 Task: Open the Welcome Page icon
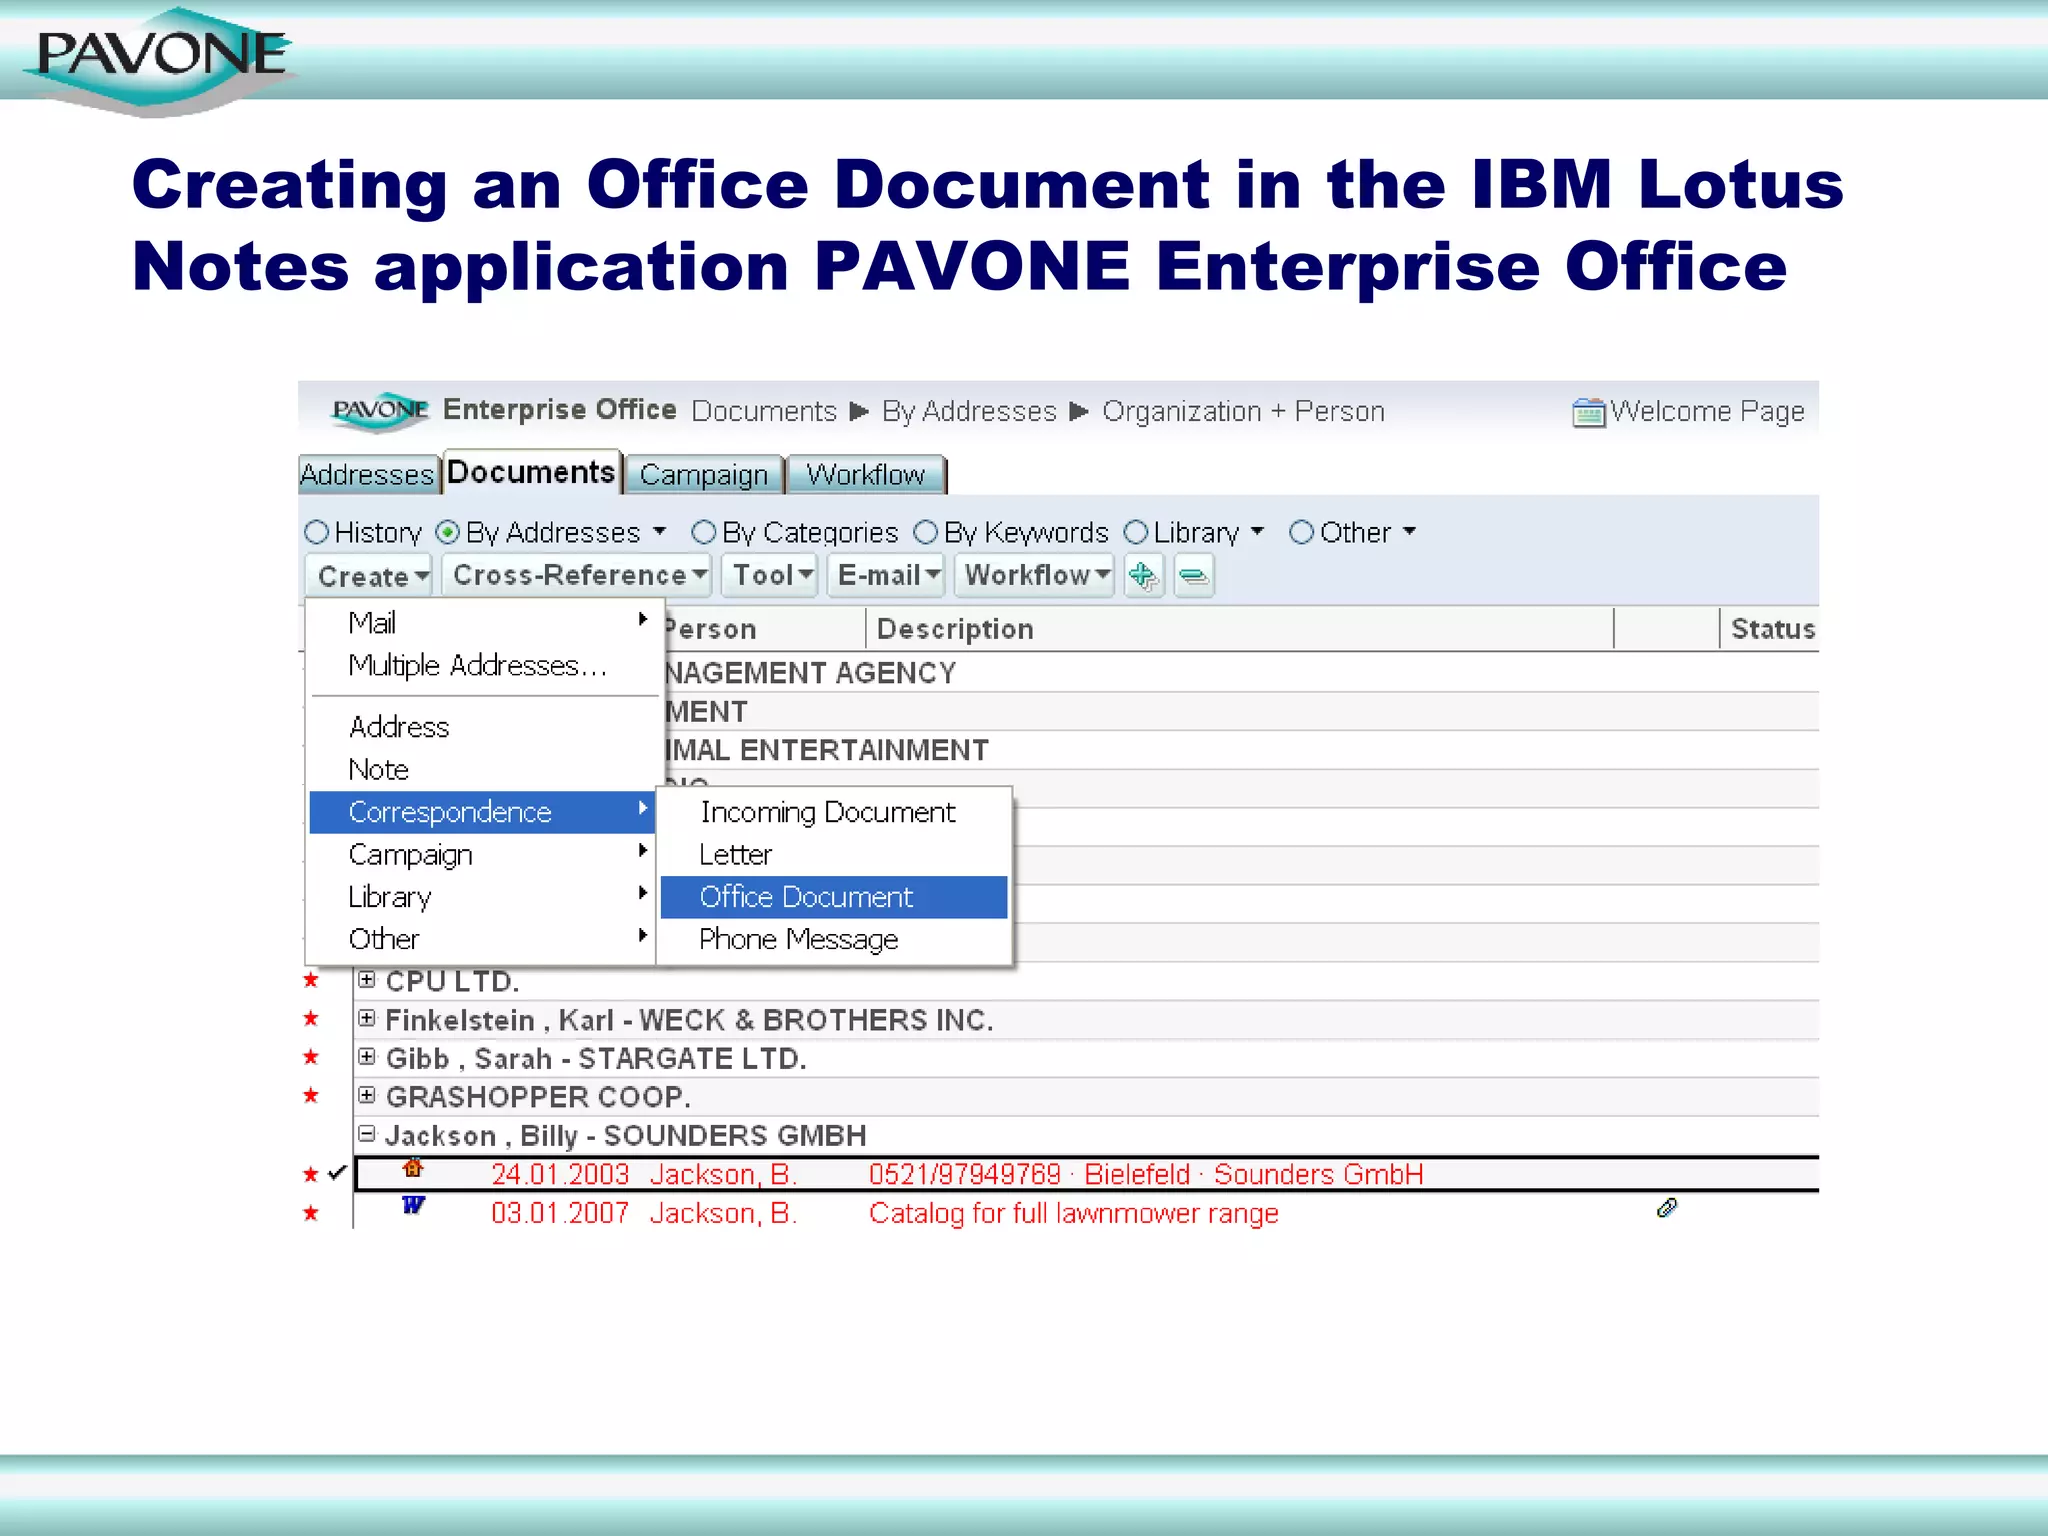(1588, 412)
